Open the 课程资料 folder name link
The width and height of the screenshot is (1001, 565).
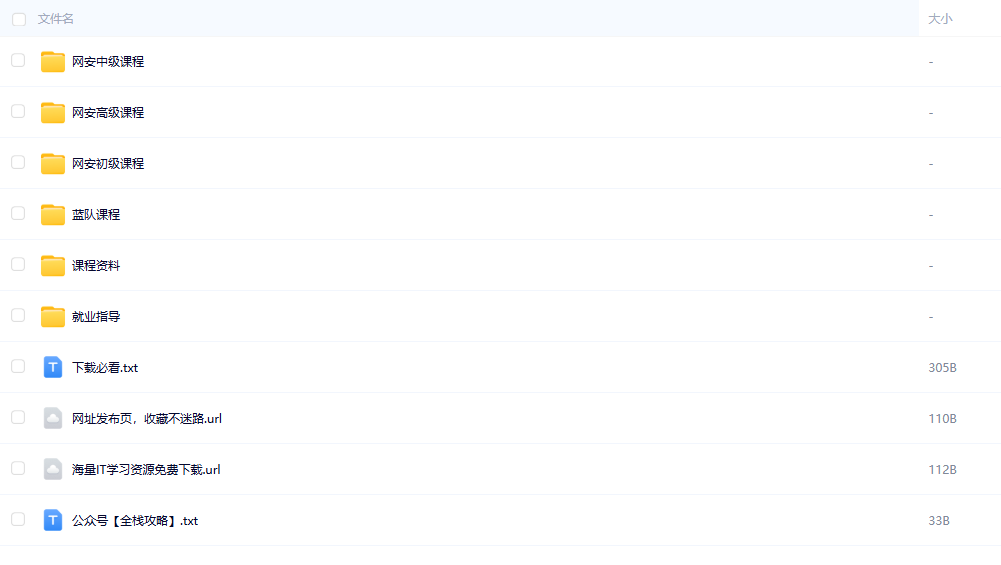click(x=96, y=266)
